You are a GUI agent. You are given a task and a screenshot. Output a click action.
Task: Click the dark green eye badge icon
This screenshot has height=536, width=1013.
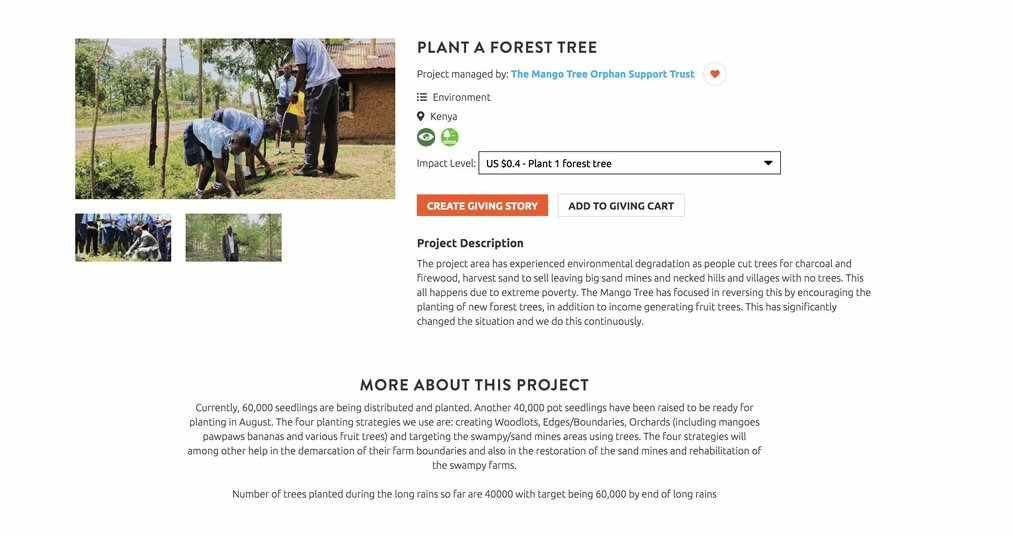(426, 137)
